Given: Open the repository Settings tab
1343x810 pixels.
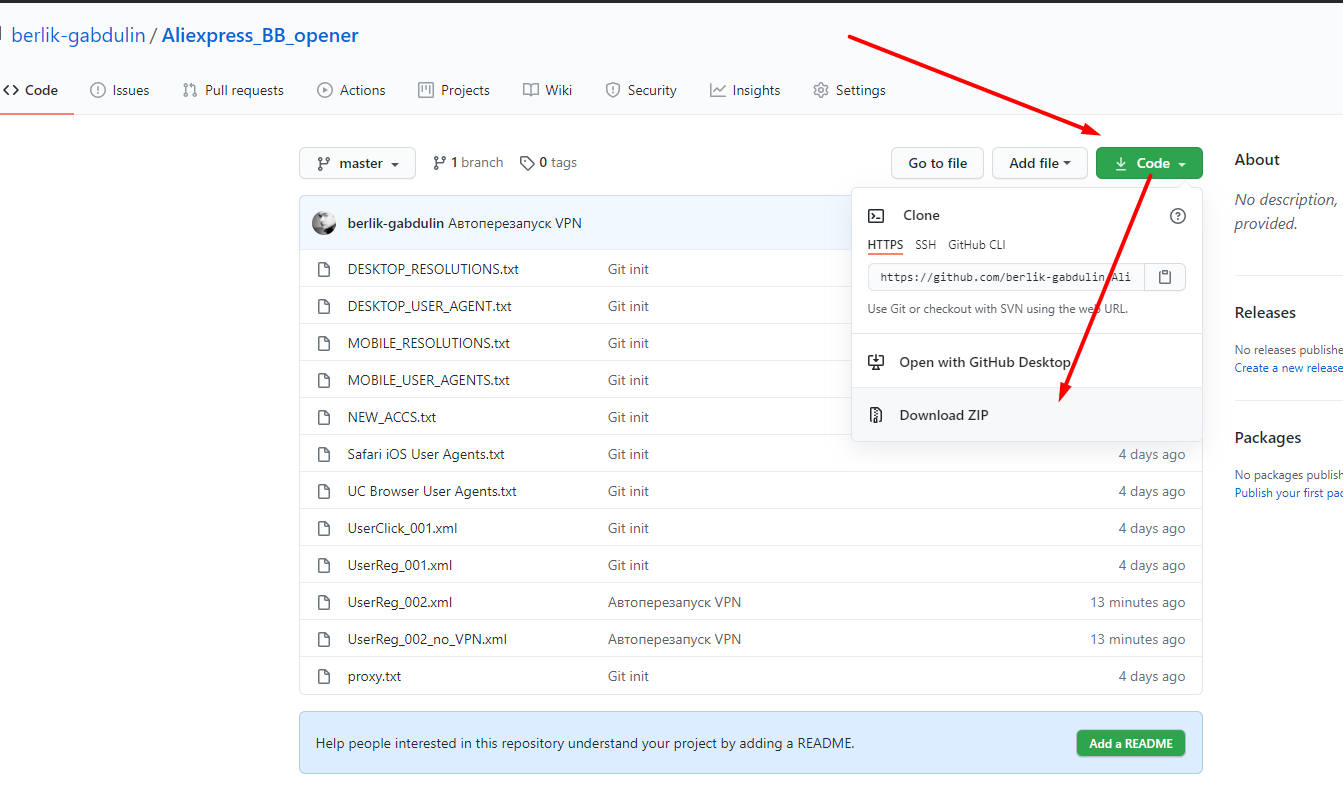Looking at the screenshot, I should coord(849,90).
